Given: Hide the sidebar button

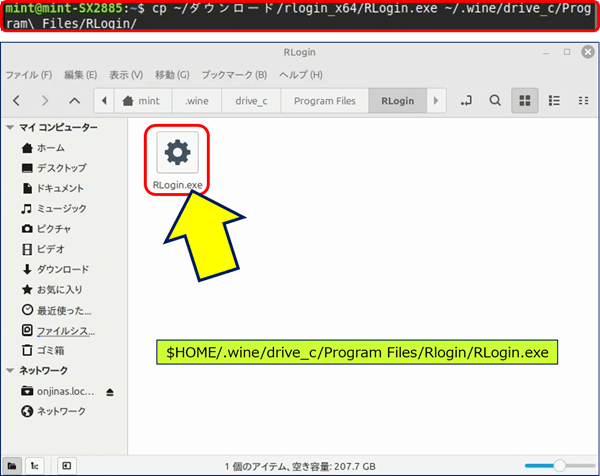Looking at the screenshot, I should click(67, 466).
